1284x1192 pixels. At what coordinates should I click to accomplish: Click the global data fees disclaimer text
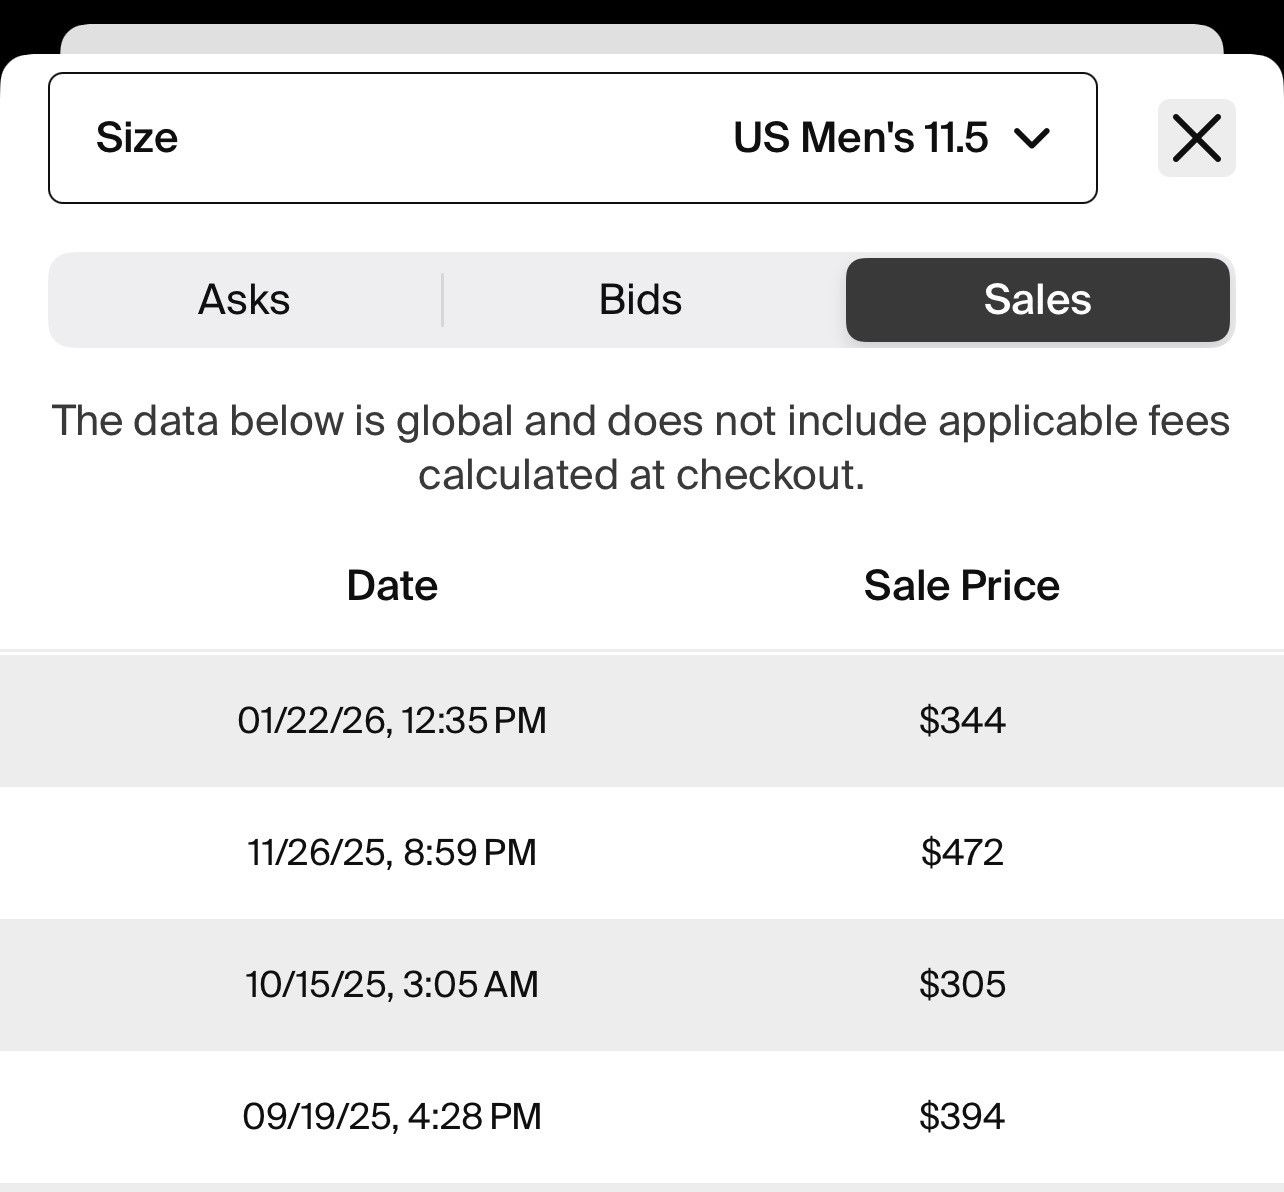[x=641, y=448]
